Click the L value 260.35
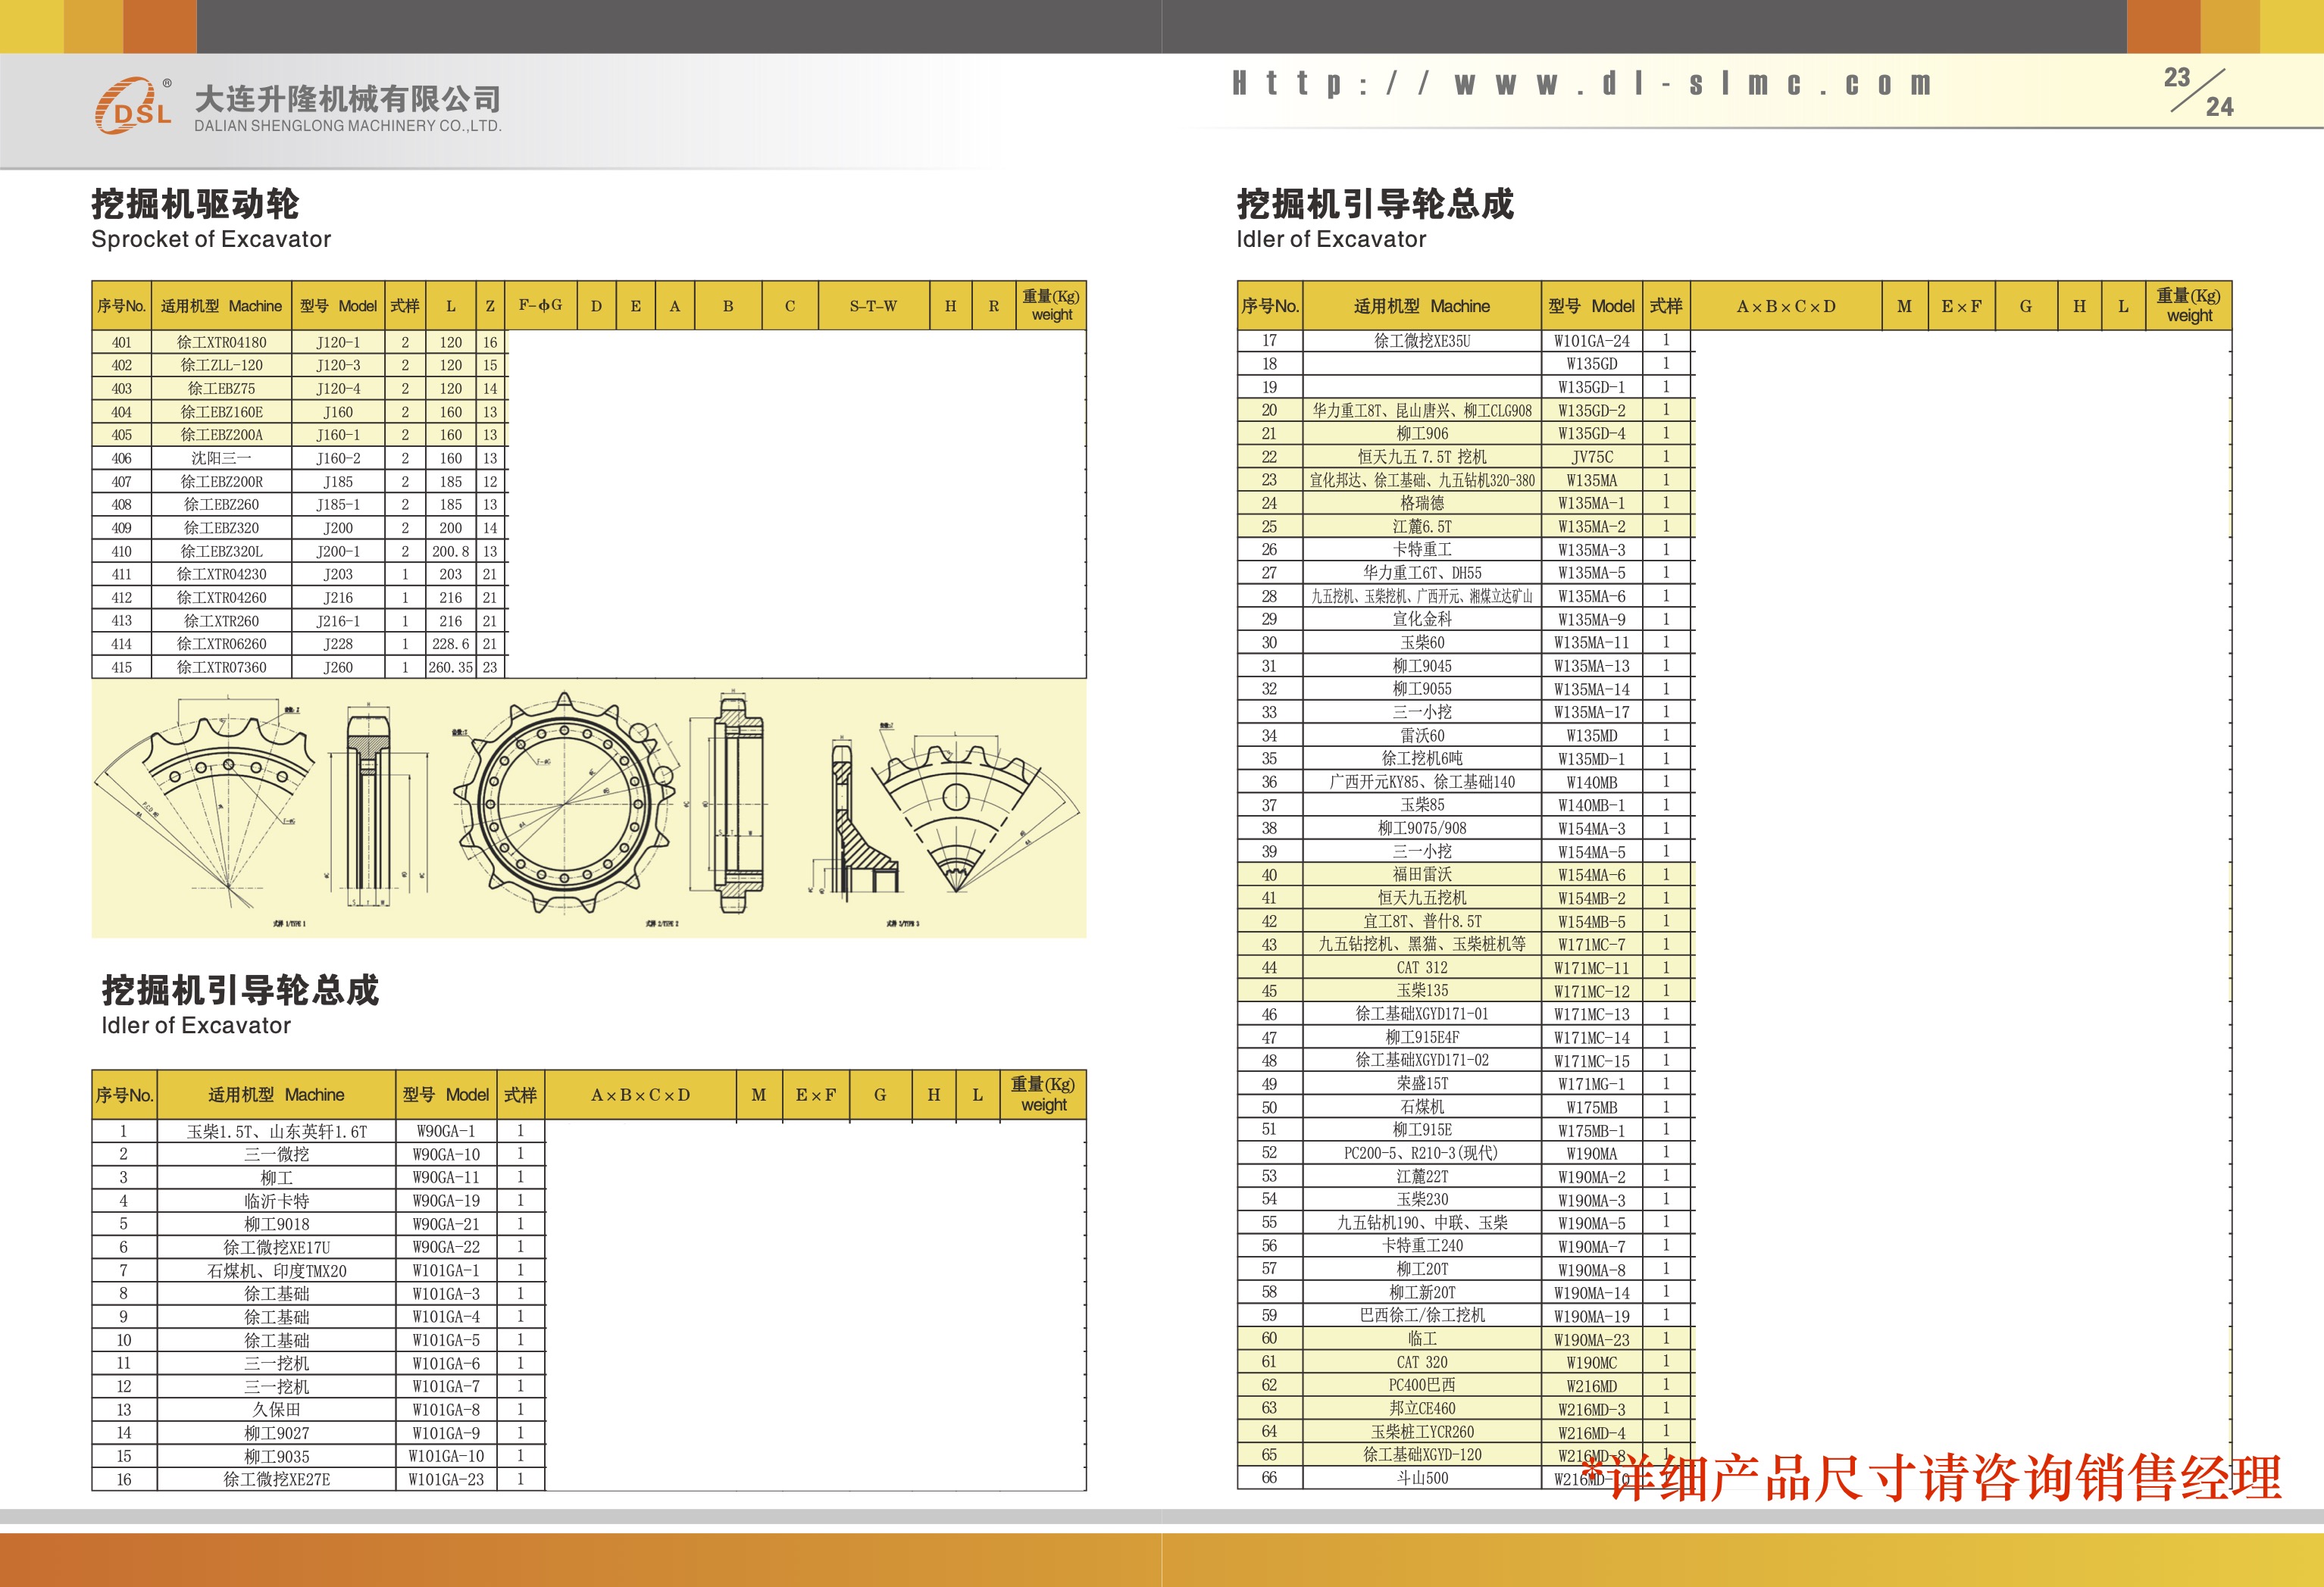 [450, 667]
